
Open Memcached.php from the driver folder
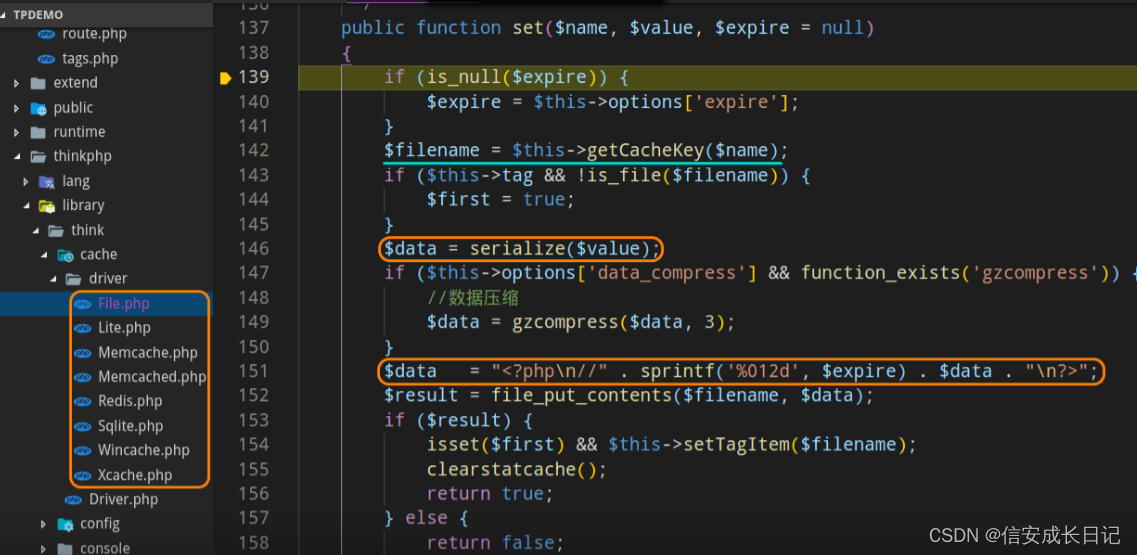(152, 377)
